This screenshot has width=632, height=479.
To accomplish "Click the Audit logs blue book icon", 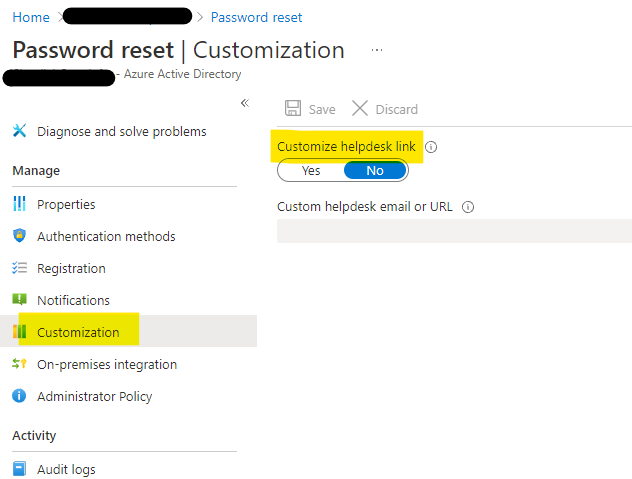I will click(x=19, y=469).
